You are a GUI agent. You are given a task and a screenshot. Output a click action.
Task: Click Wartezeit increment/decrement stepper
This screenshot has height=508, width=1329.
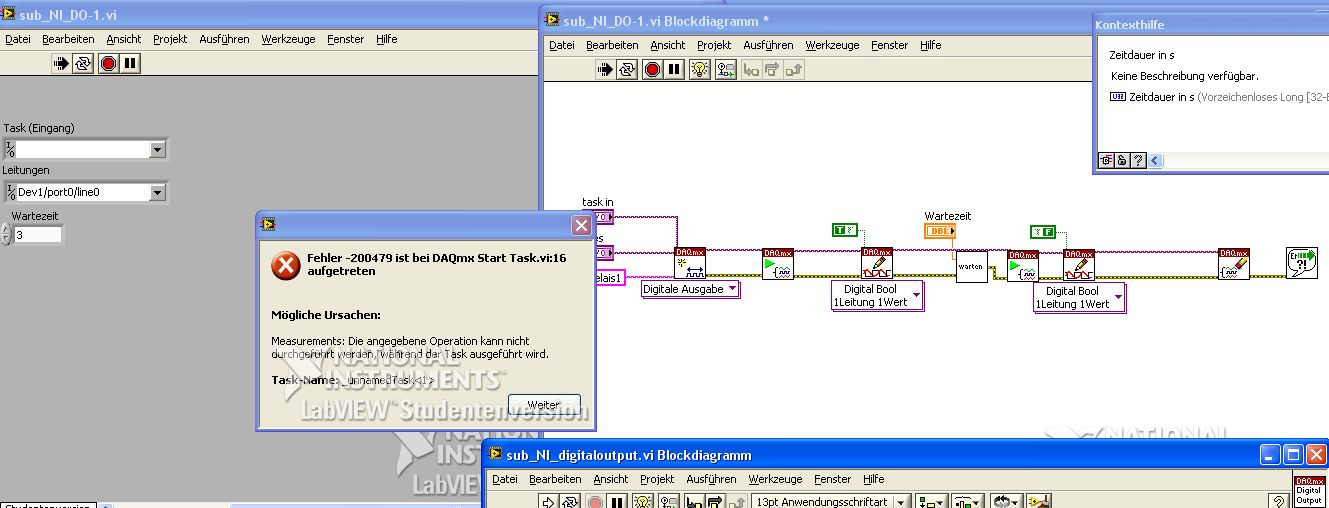click(6, 235)
